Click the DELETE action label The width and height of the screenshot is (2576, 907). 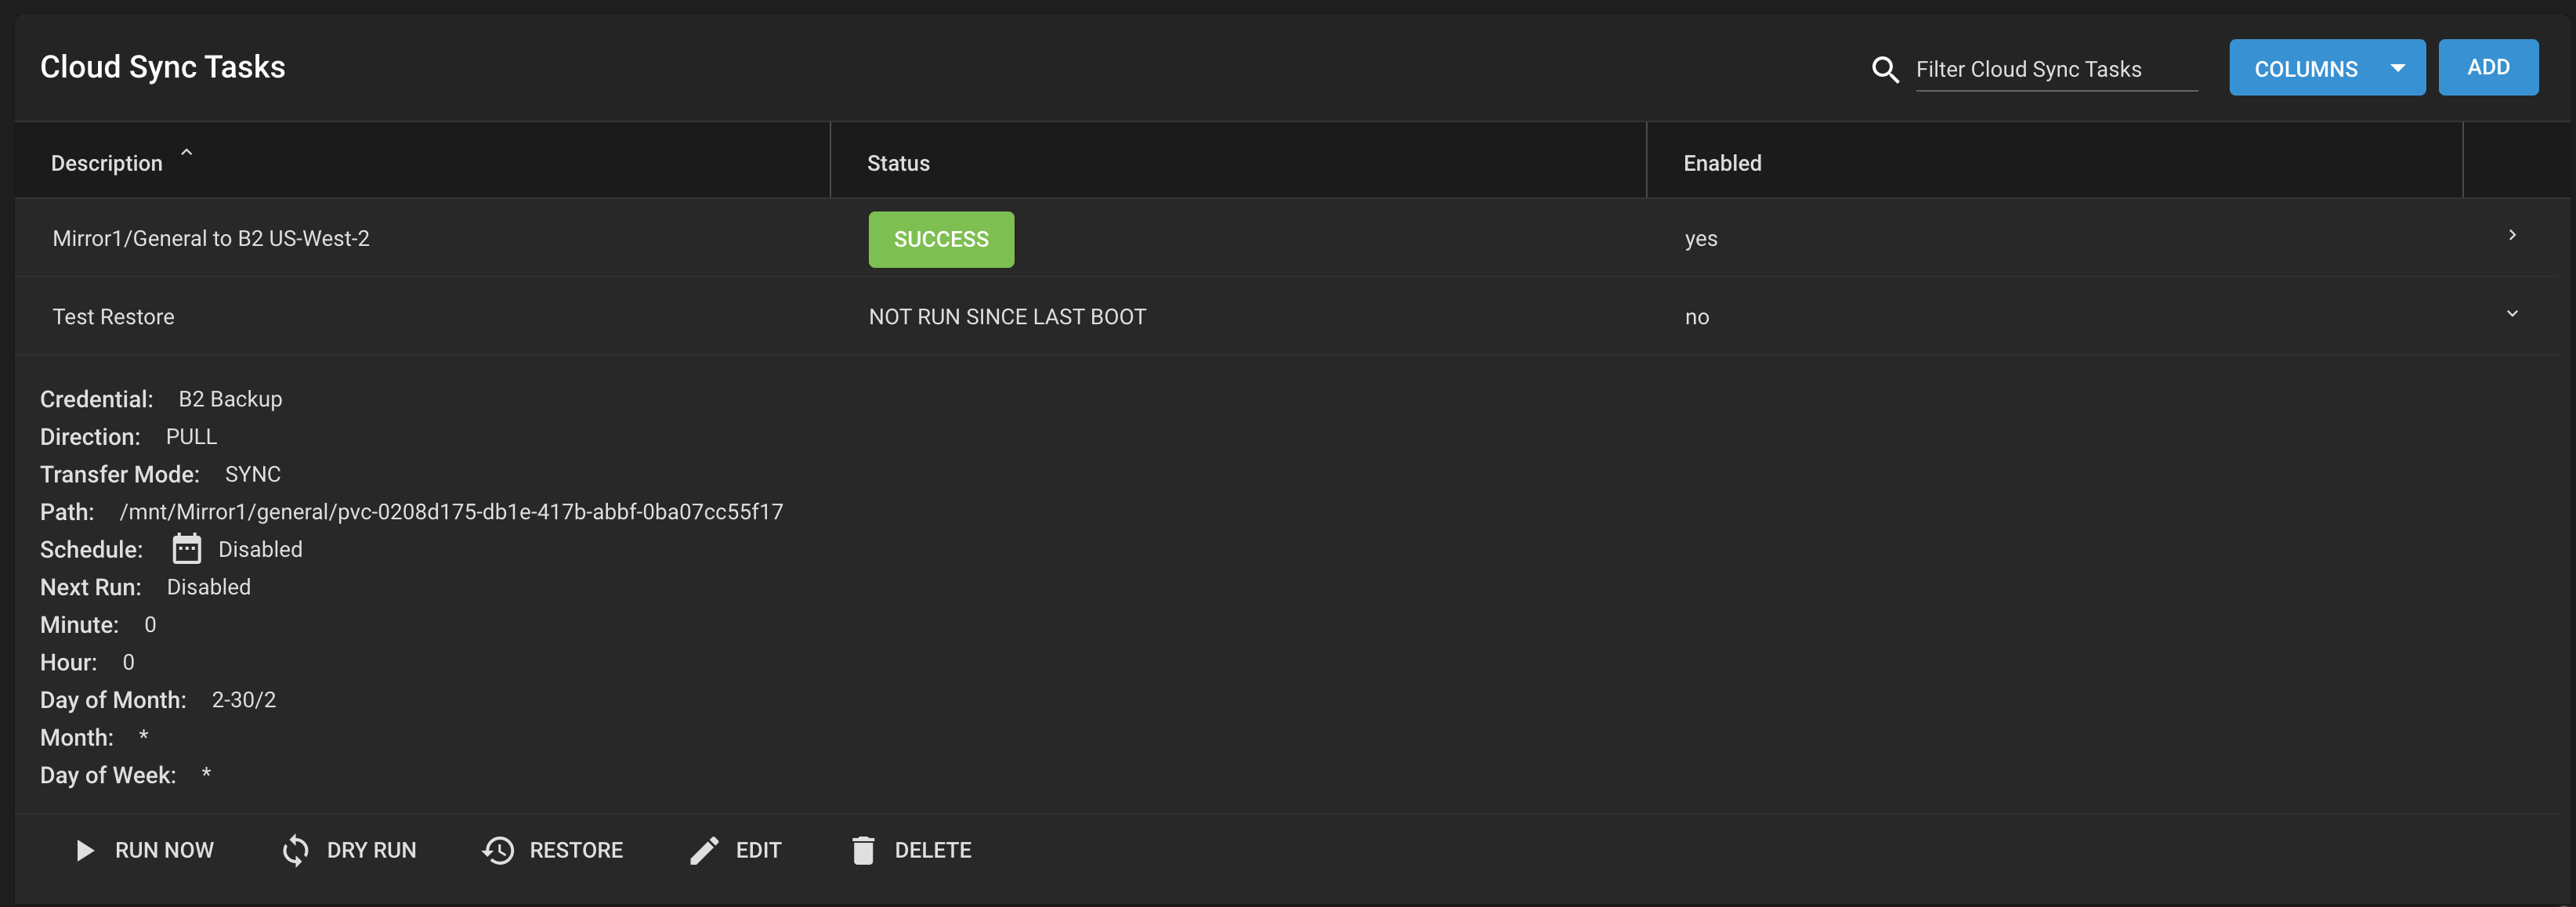(x=933, y=850)
